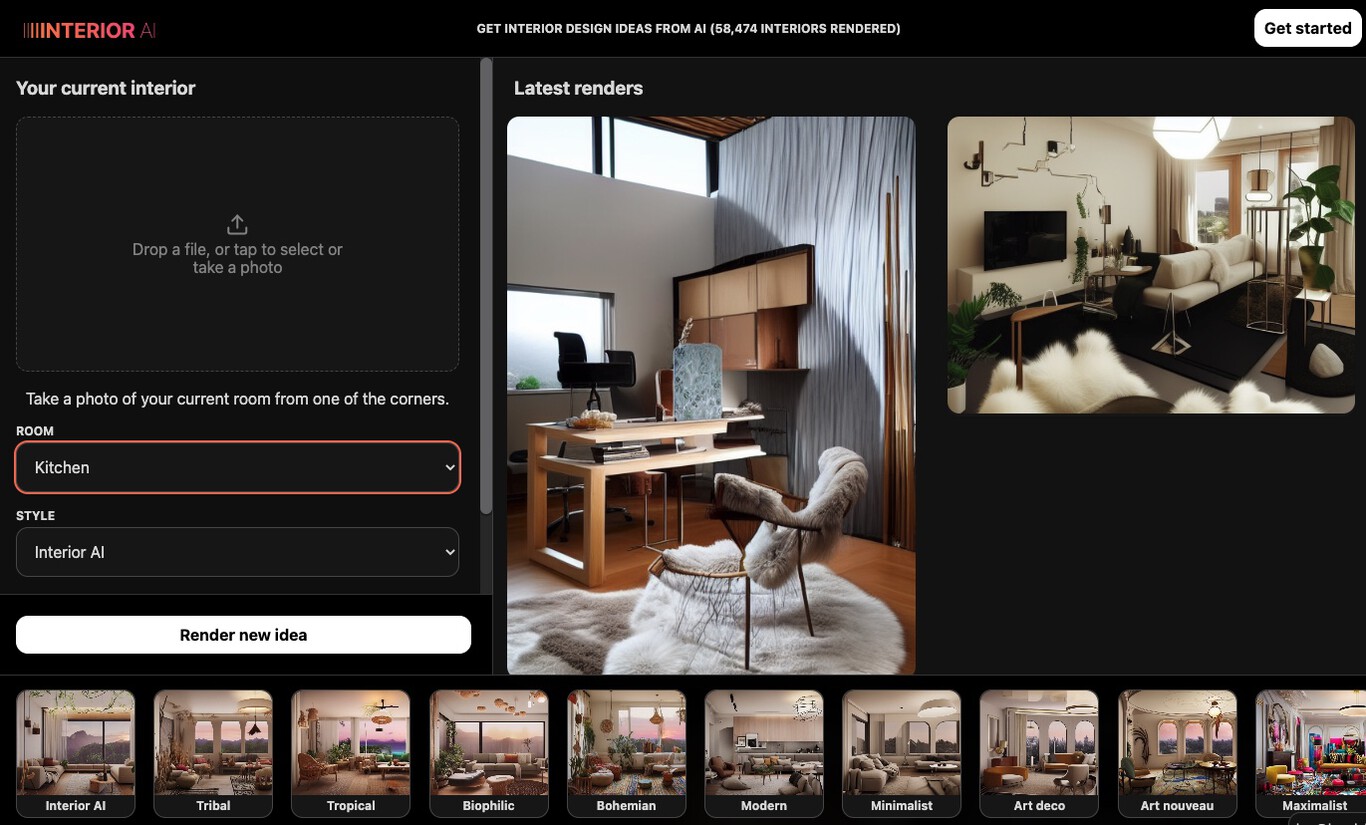Click the Interior AI logo
This screenshot has width=1366, height=825.
(x=90, y=30)
